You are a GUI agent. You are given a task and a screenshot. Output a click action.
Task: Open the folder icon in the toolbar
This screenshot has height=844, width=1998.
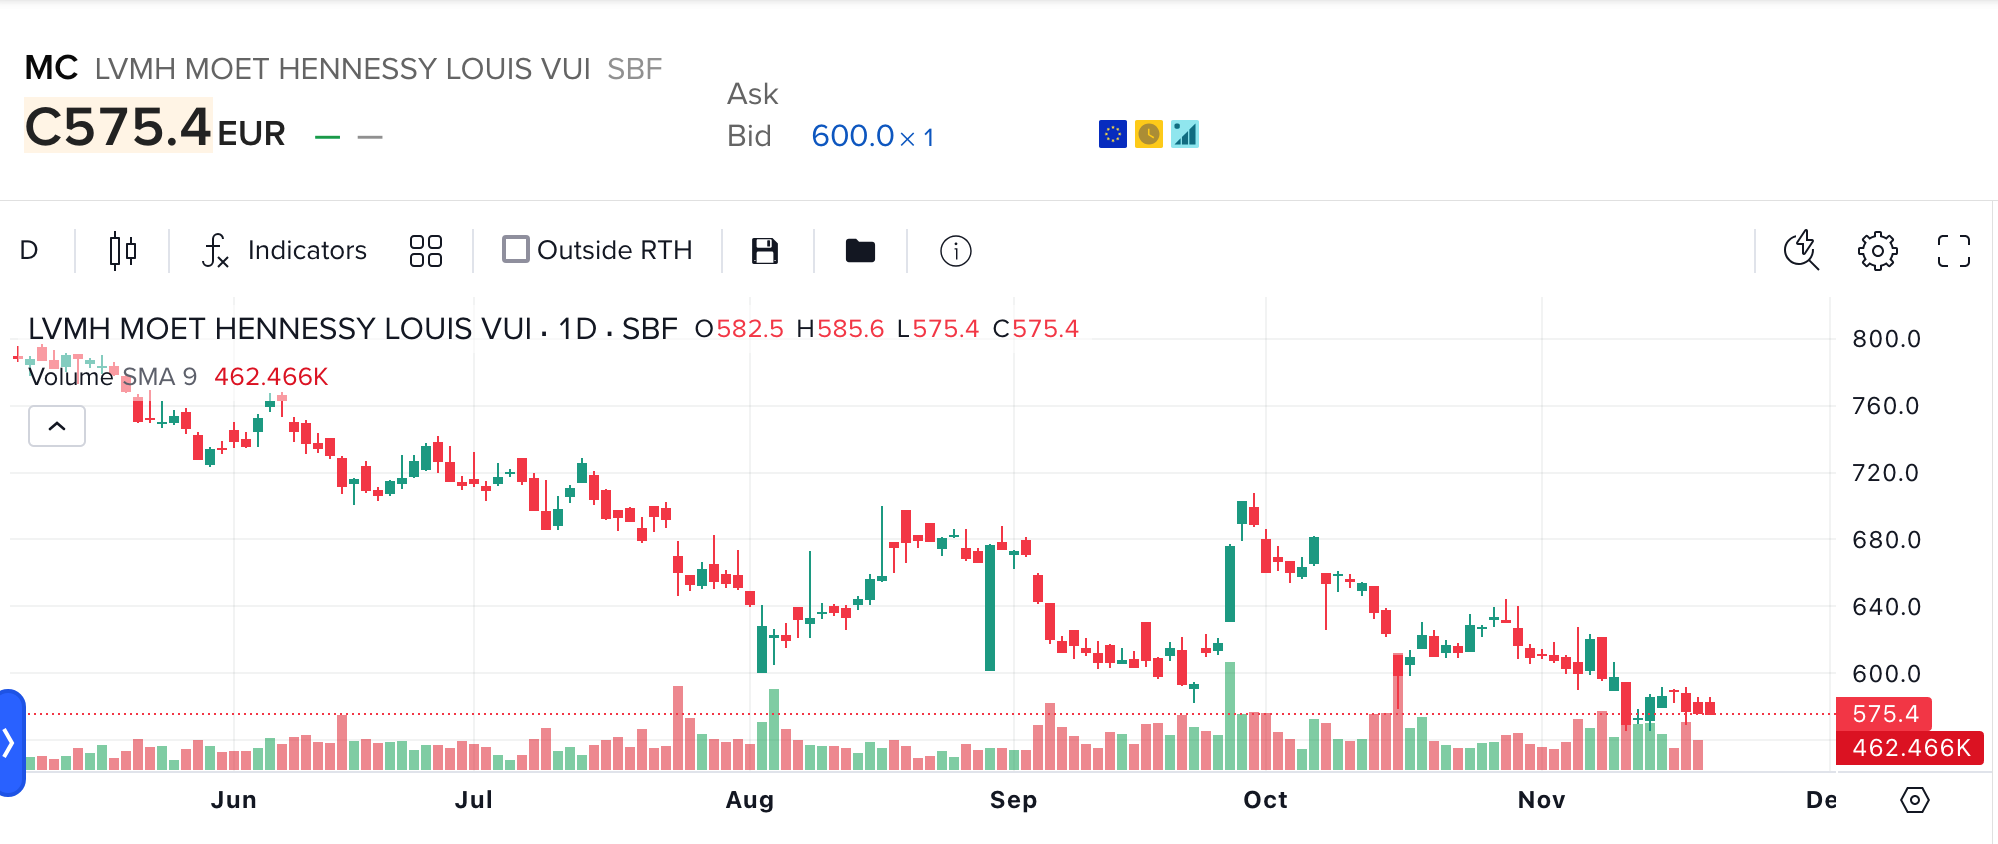(860, 250)
